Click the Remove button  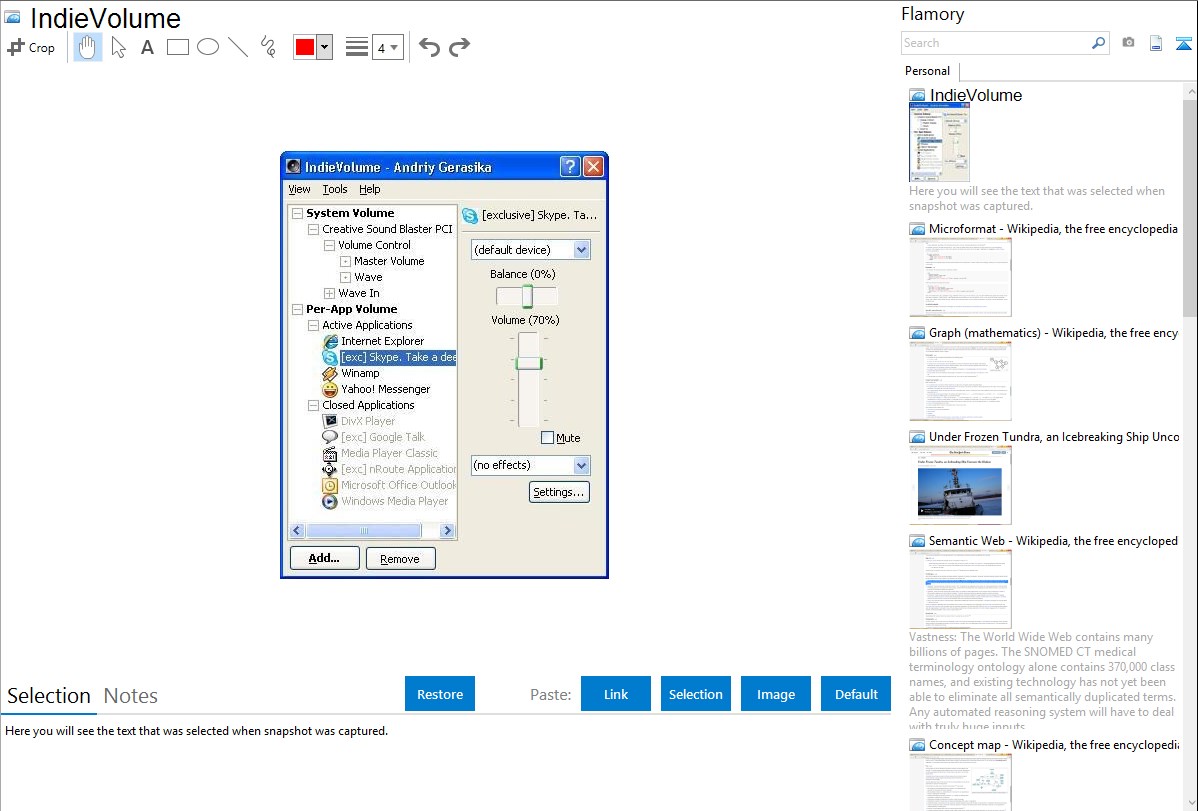[401, 559]
